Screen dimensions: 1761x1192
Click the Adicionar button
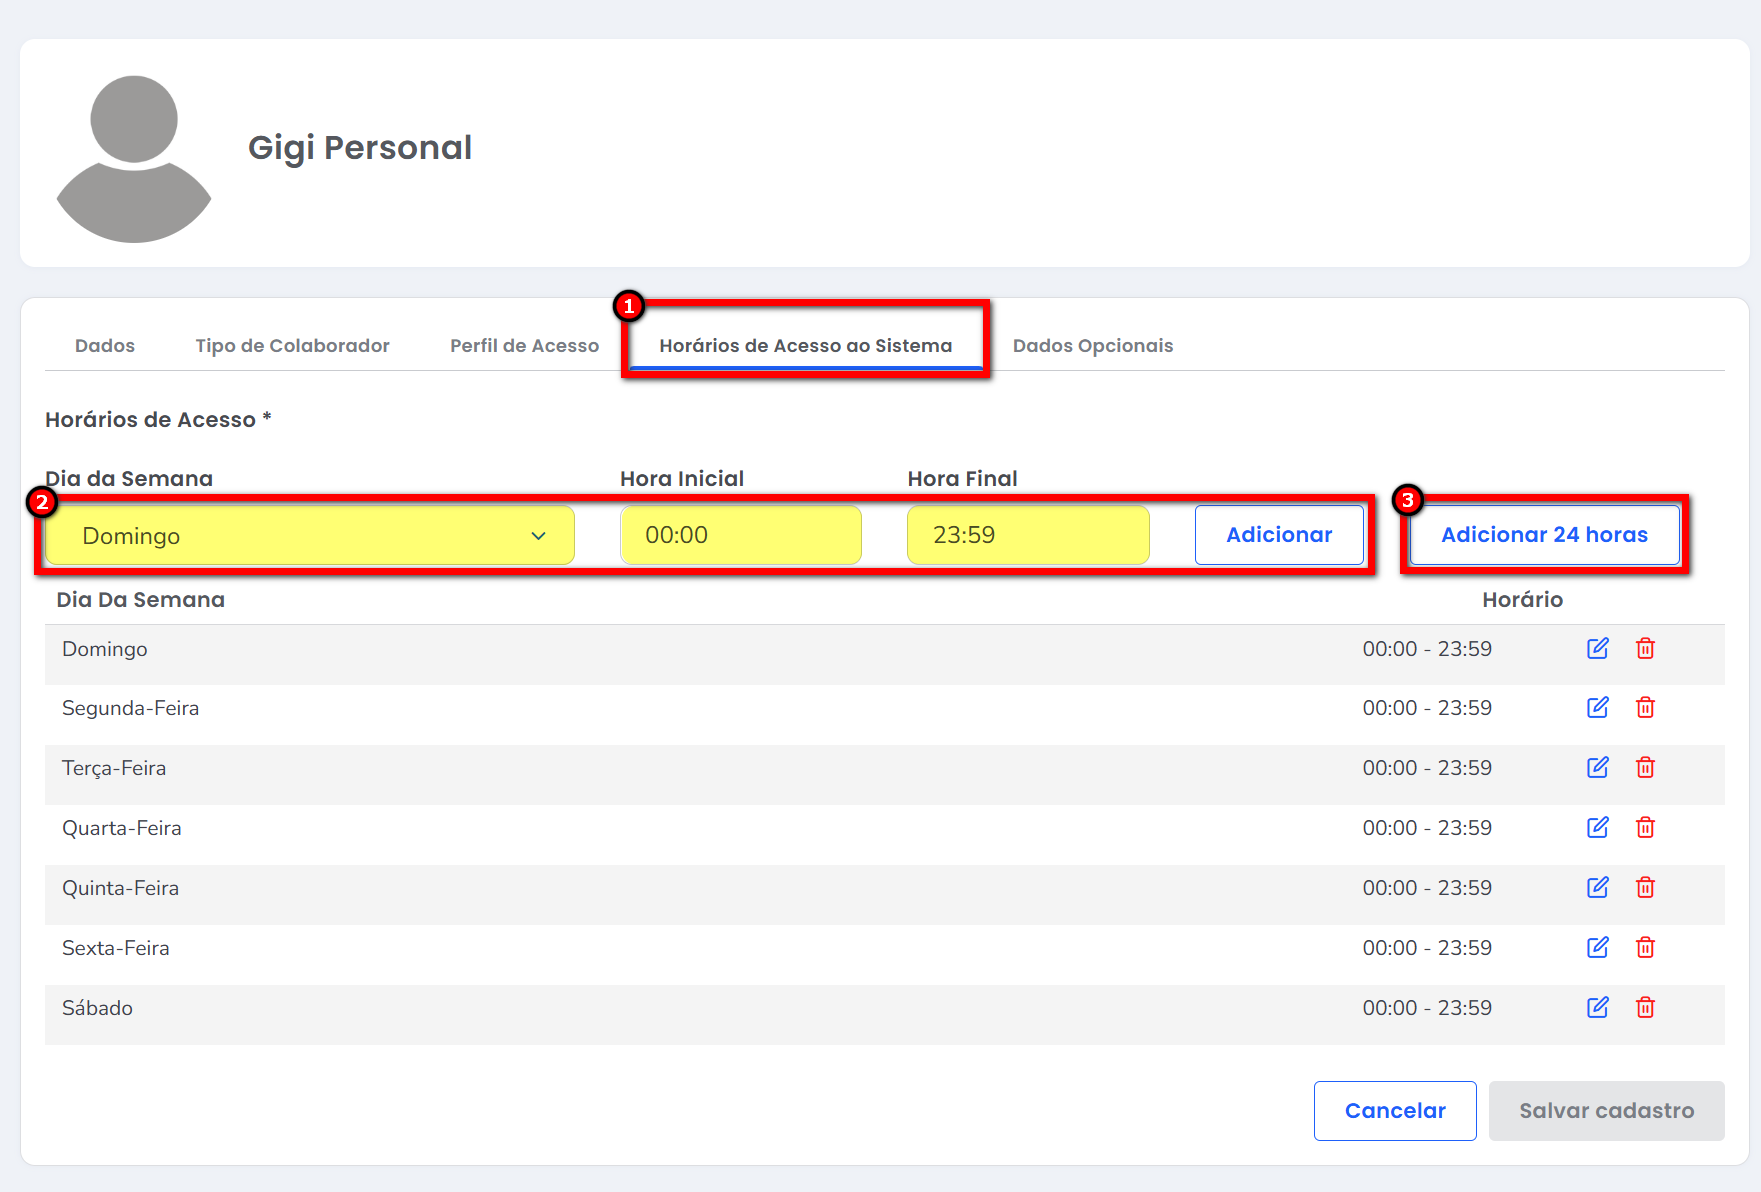coord(1278,535)
